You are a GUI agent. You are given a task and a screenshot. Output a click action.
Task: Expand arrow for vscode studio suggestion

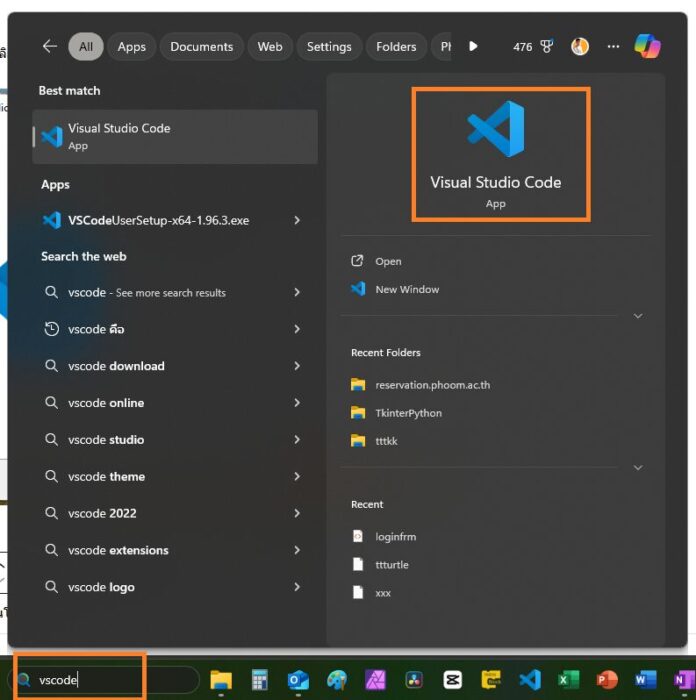tap(297, 440)
